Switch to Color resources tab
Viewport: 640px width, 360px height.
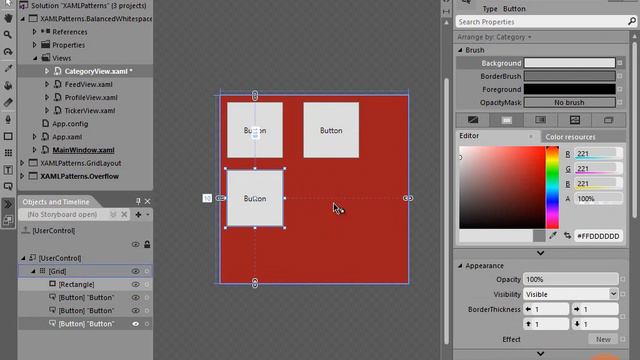[x=570, y=137]
